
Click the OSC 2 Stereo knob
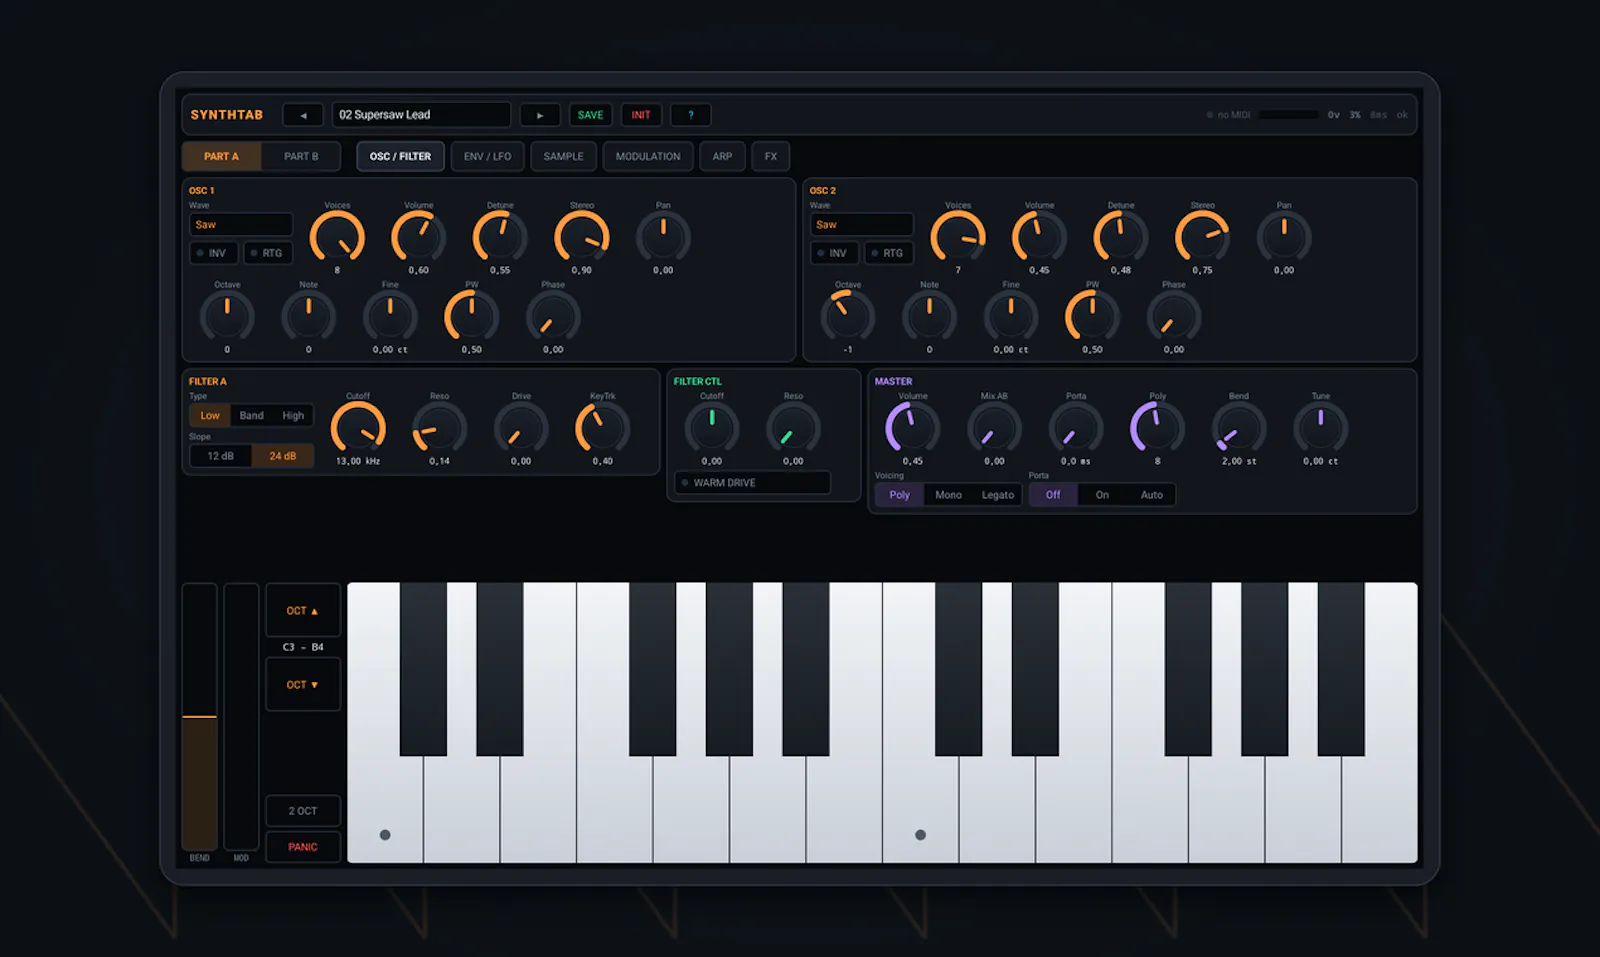(1202, 238)
